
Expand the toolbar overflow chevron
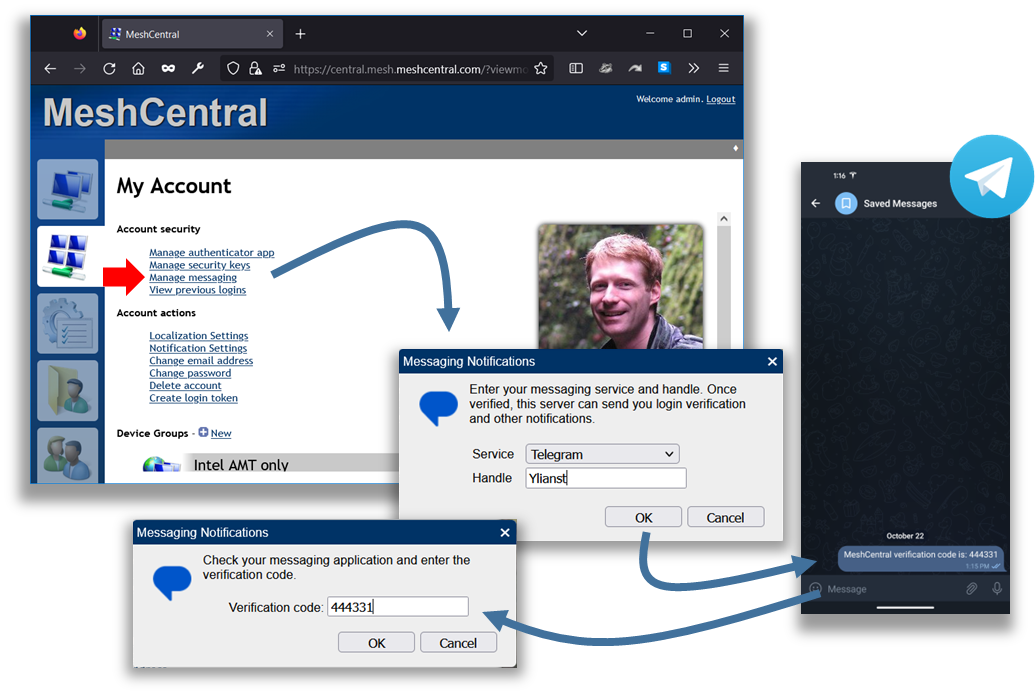(x=692, y=68)
